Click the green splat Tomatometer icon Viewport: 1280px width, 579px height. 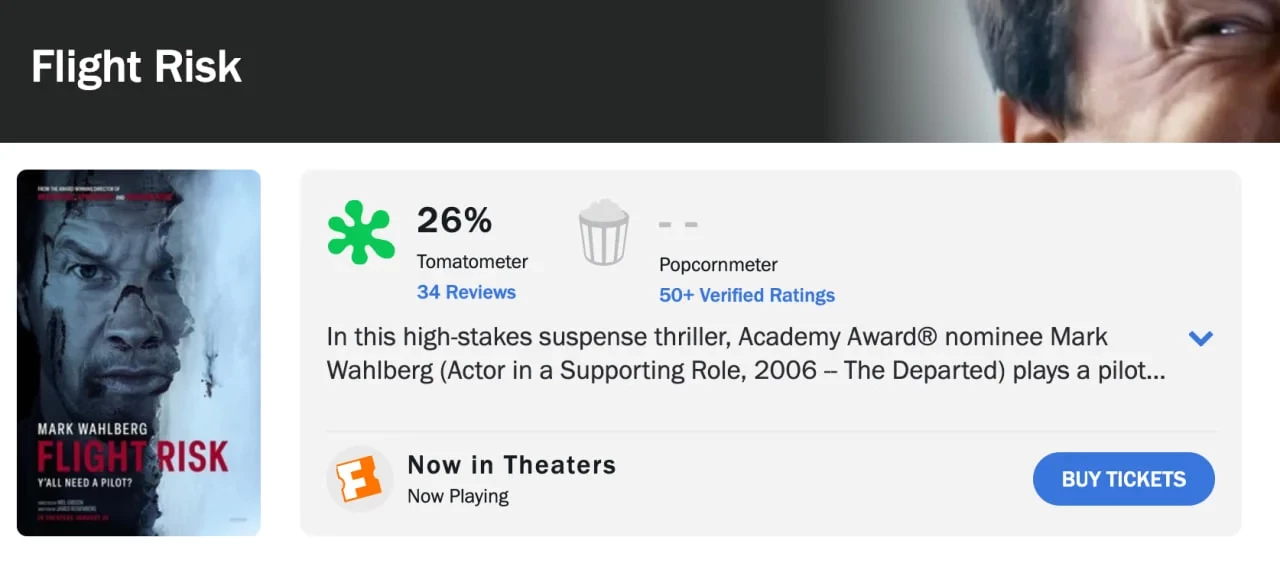361,232
